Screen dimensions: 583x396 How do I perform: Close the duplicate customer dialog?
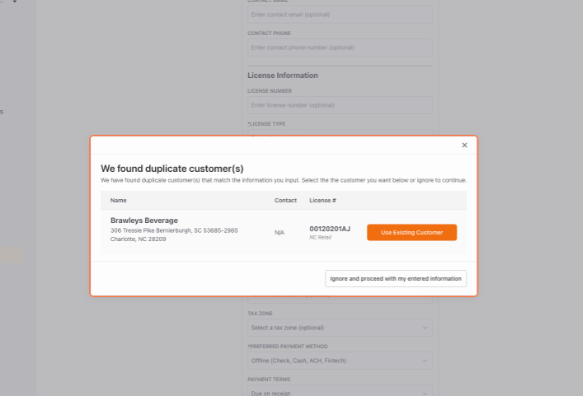pyautogui.click(x=464, y=145)
